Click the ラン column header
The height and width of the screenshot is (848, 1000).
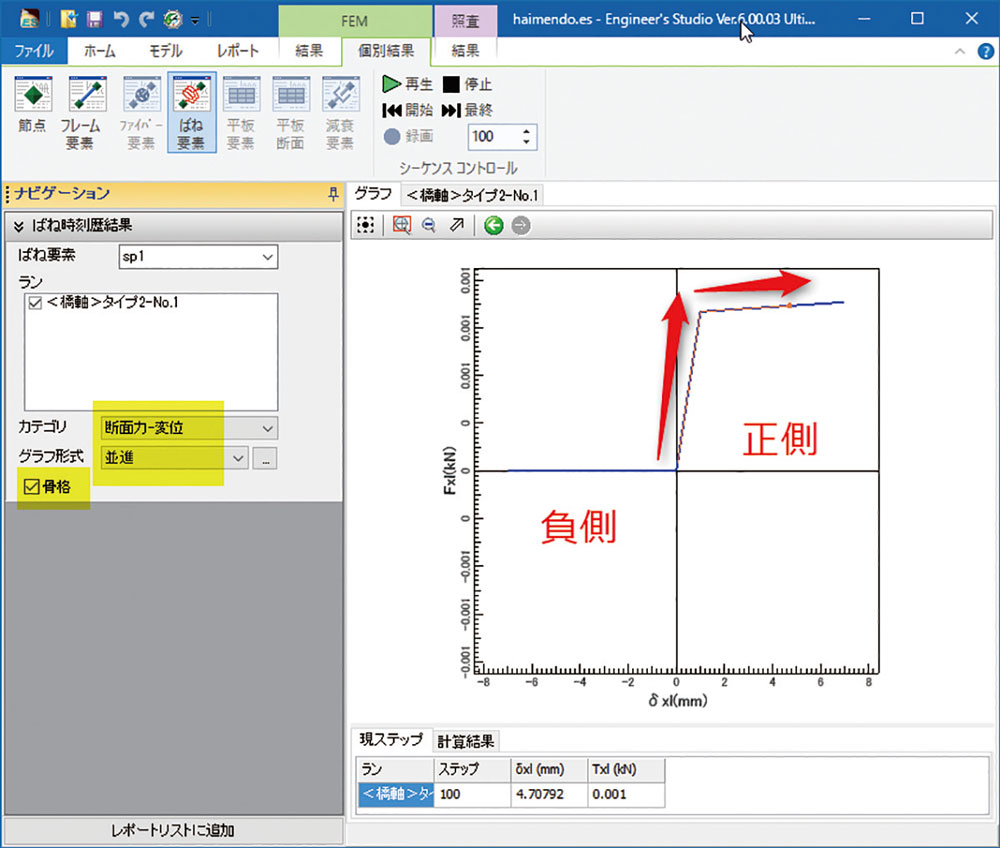(x=396, y=770)
